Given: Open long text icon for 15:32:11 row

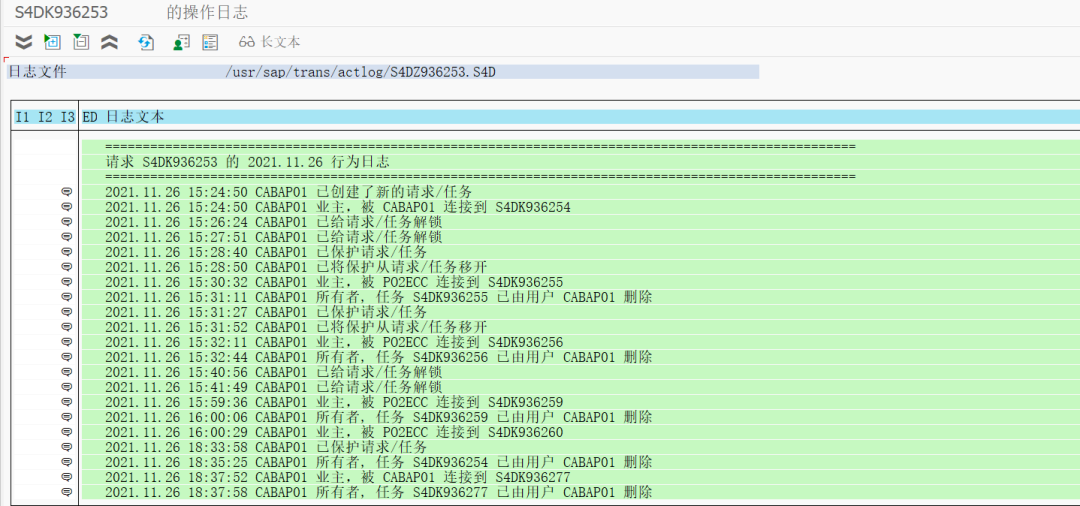Looking at the screenshot, I should (67, 342).
